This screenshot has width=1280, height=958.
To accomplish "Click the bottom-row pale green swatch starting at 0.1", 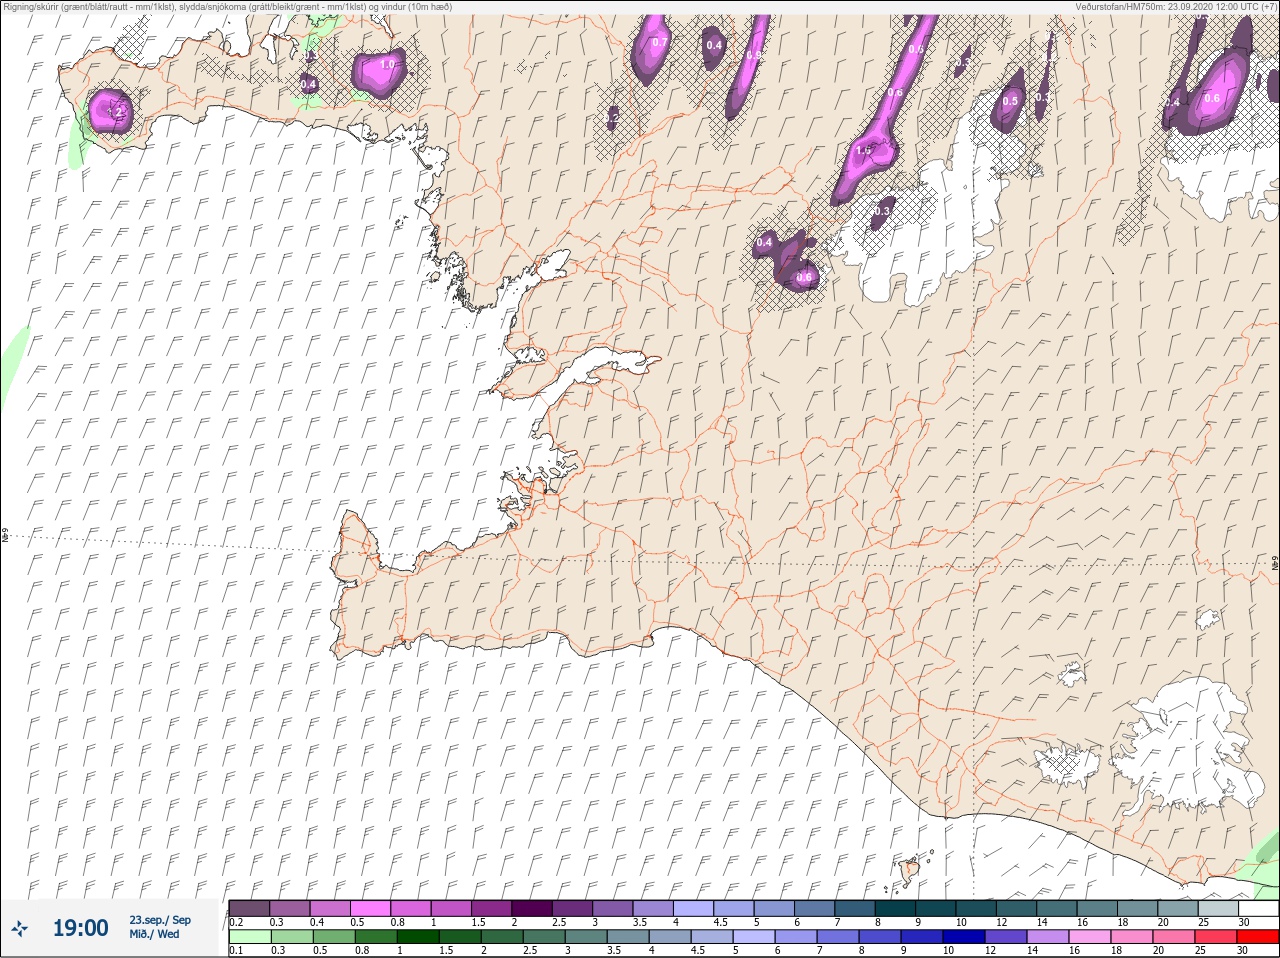I will coord(250,937).
